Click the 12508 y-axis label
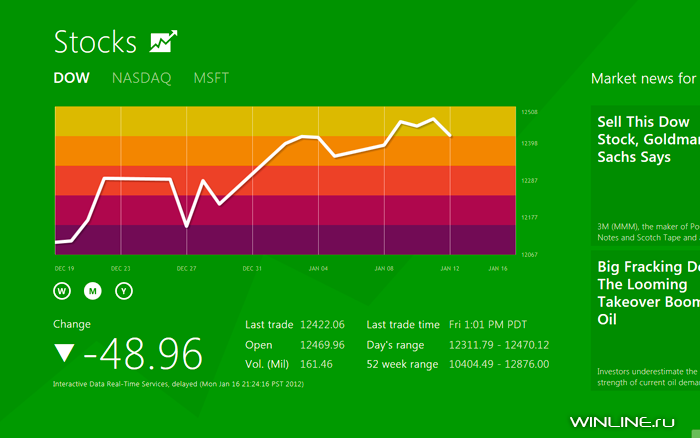The width and height of the screenshot is (700, 438). coord(529,112)
